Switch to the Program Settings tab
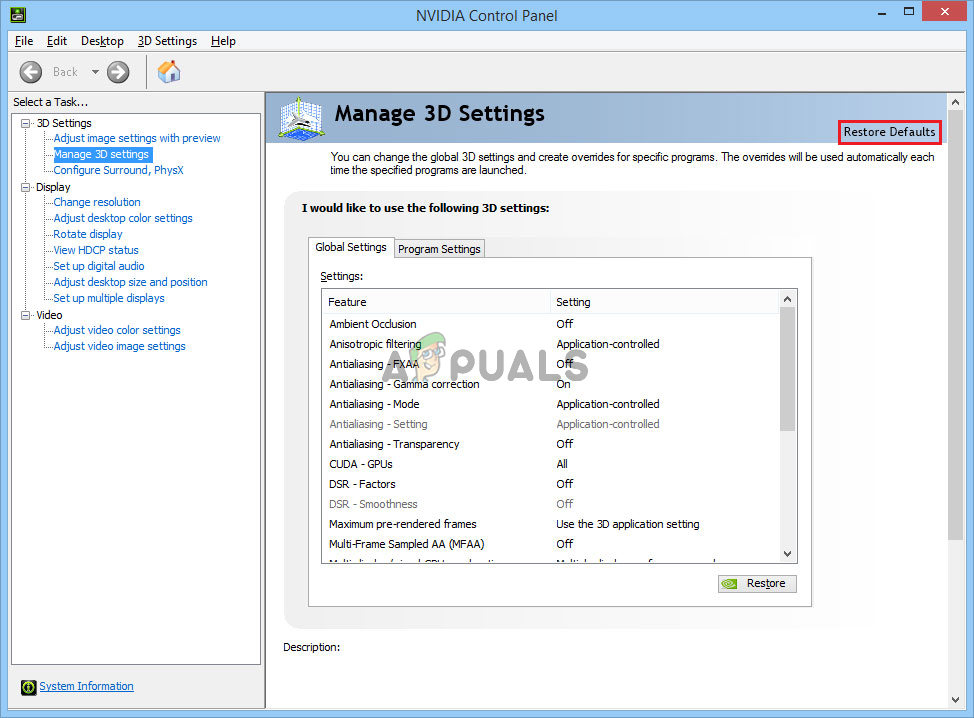 tap(439, 249)
